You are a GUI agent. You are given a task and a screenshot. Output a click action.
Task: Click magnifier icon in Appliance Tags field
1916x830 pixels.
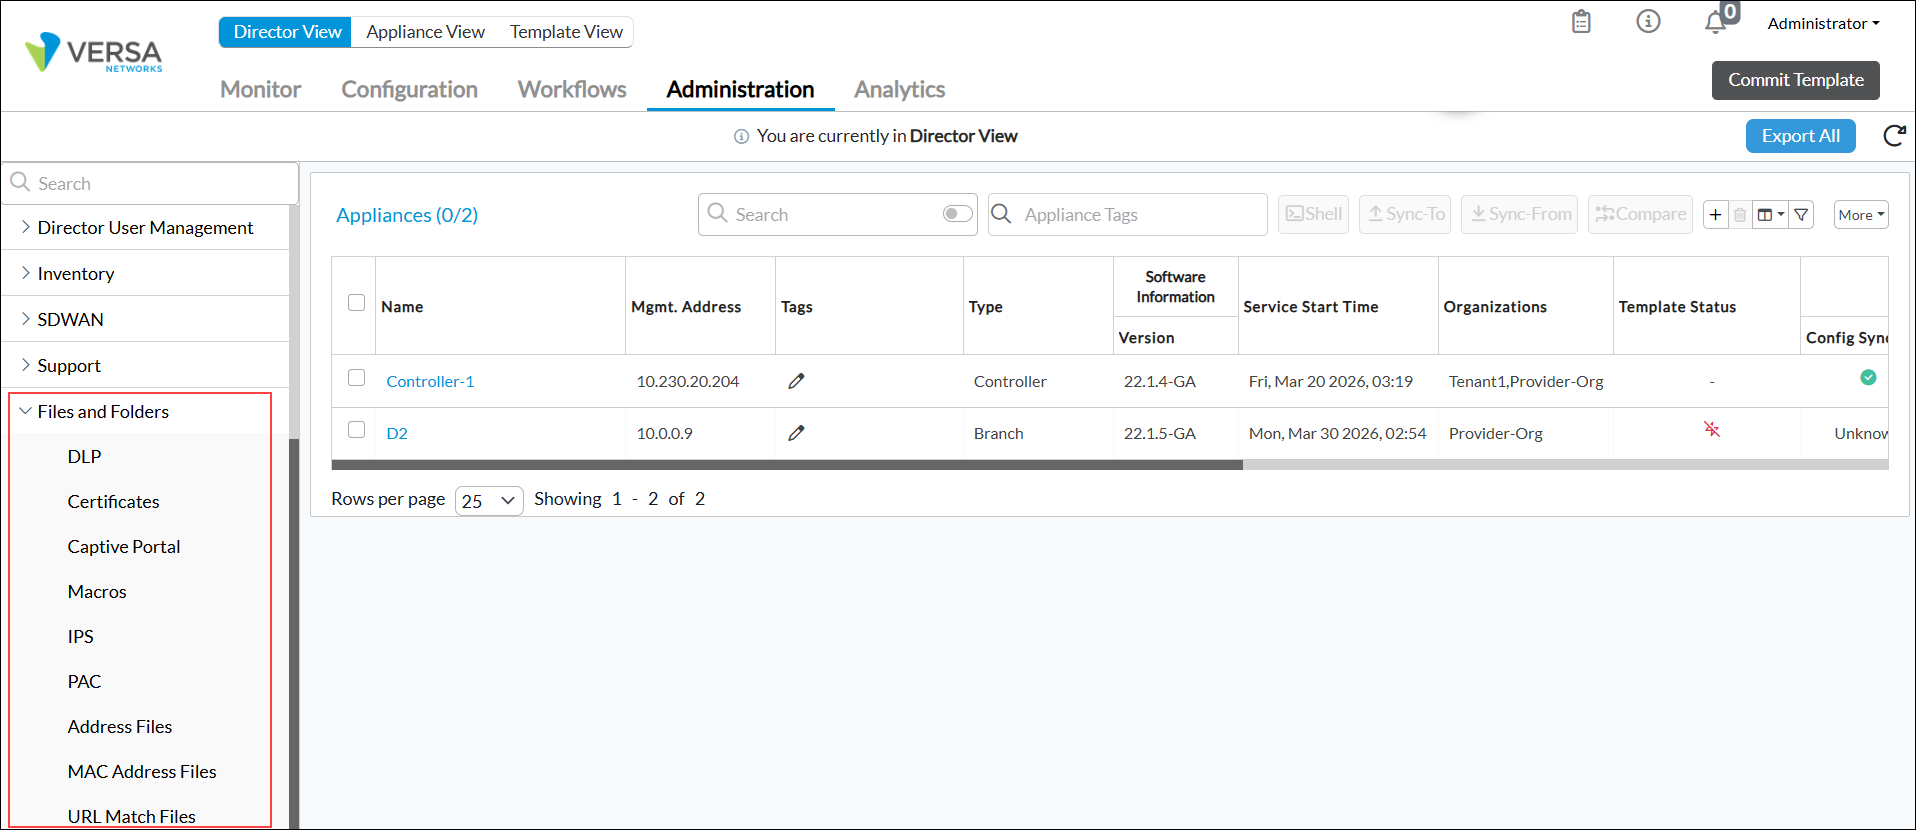point(1001,213)
